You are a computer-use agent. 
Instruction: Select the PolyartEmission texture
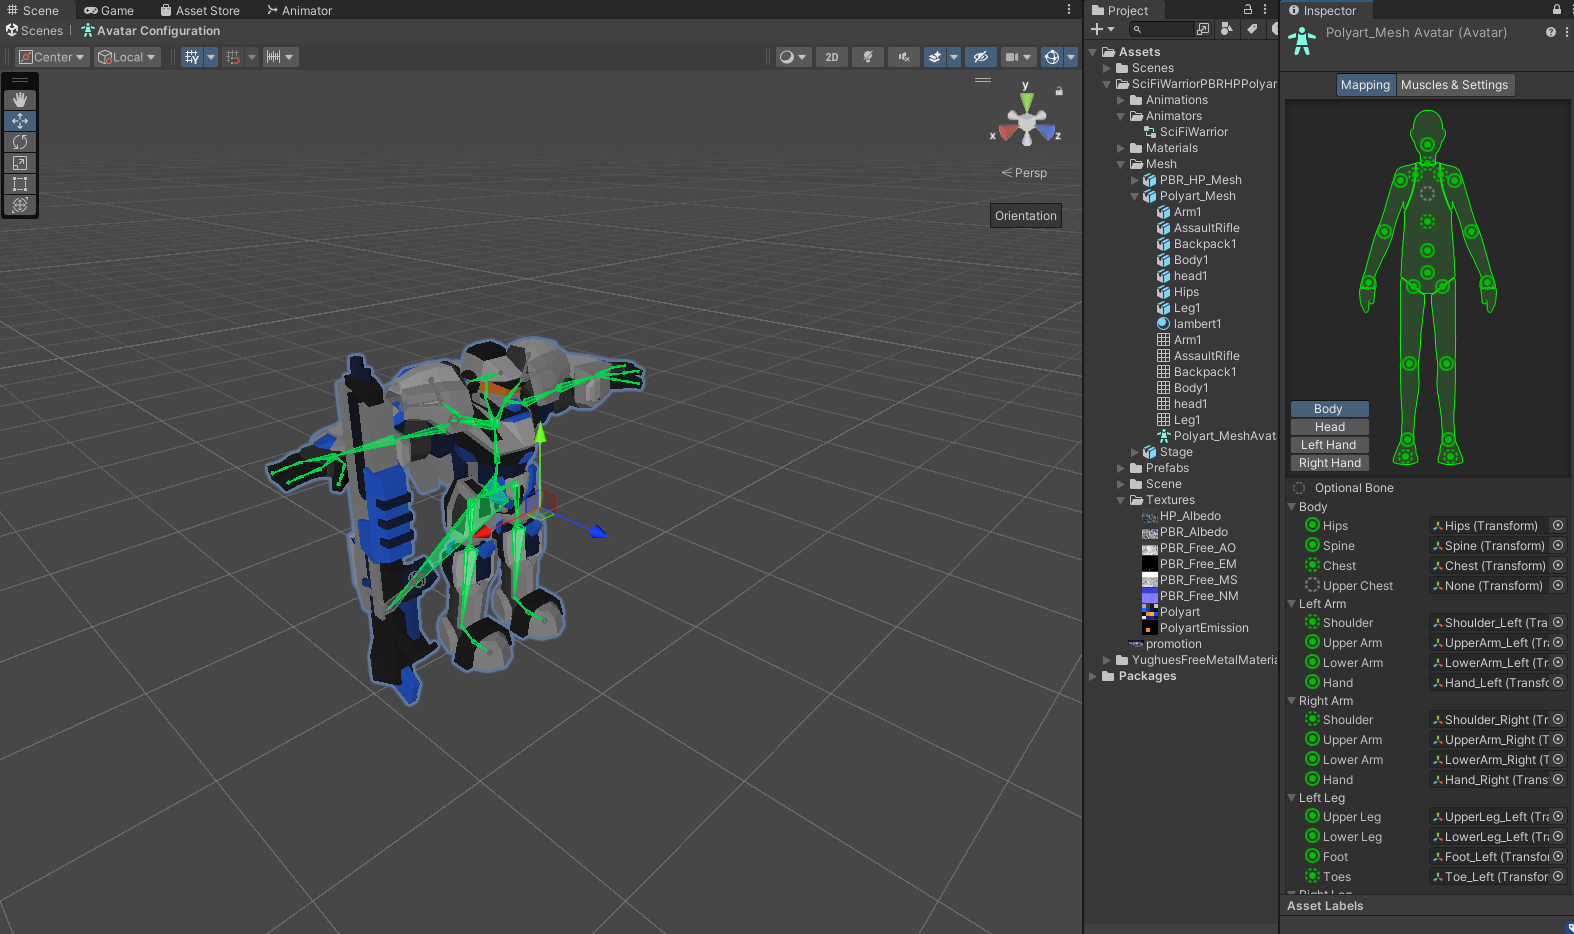point(1196,628)
